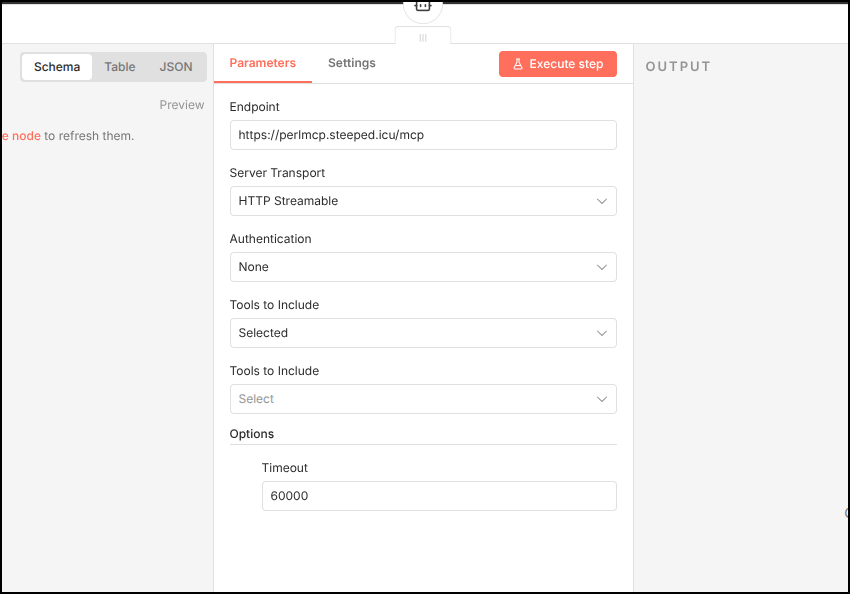Expand the Tools to Include 'Selected' dropdown
Viewport: 850px width, 594px height.
click(x=422, y=333)
